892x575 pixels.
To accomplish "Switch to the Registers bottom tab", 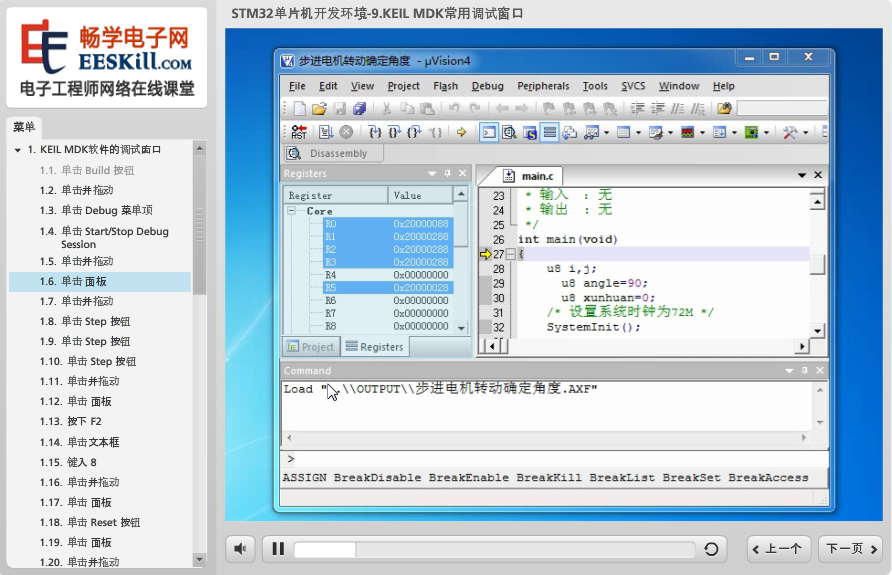I will click(374, 346).
